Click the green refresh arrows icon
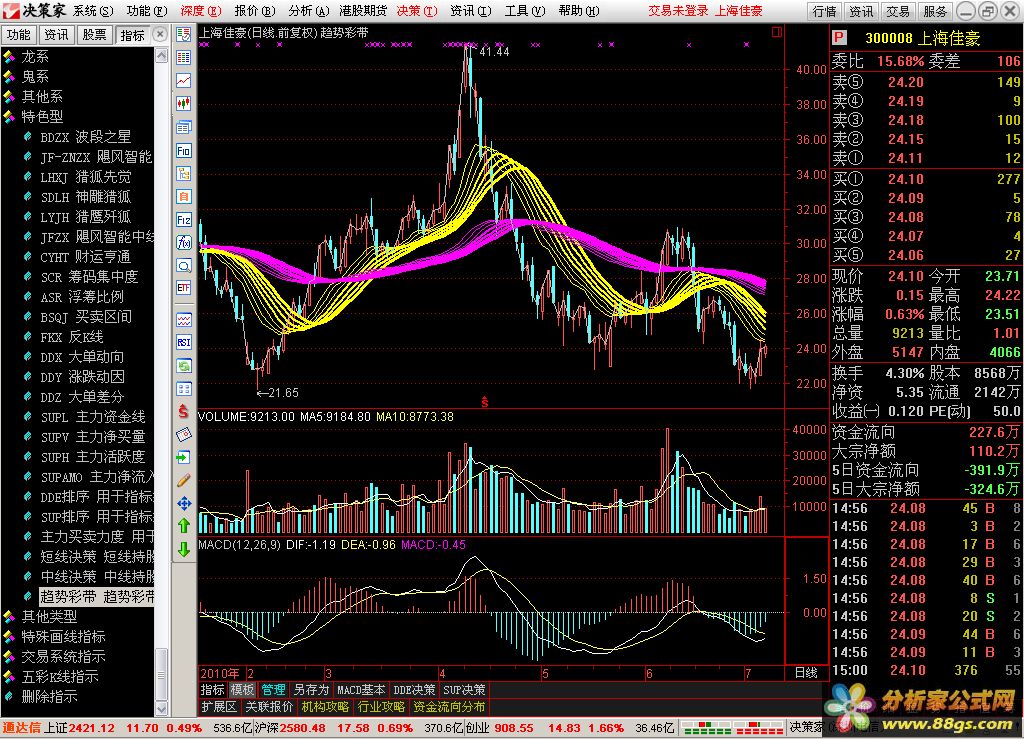This screenshot has height=739, width=1024. (184, 366)
